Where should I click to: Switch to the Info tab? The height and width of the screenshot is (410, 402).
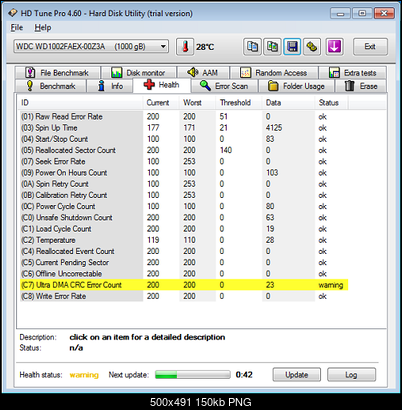click(110, 86)
